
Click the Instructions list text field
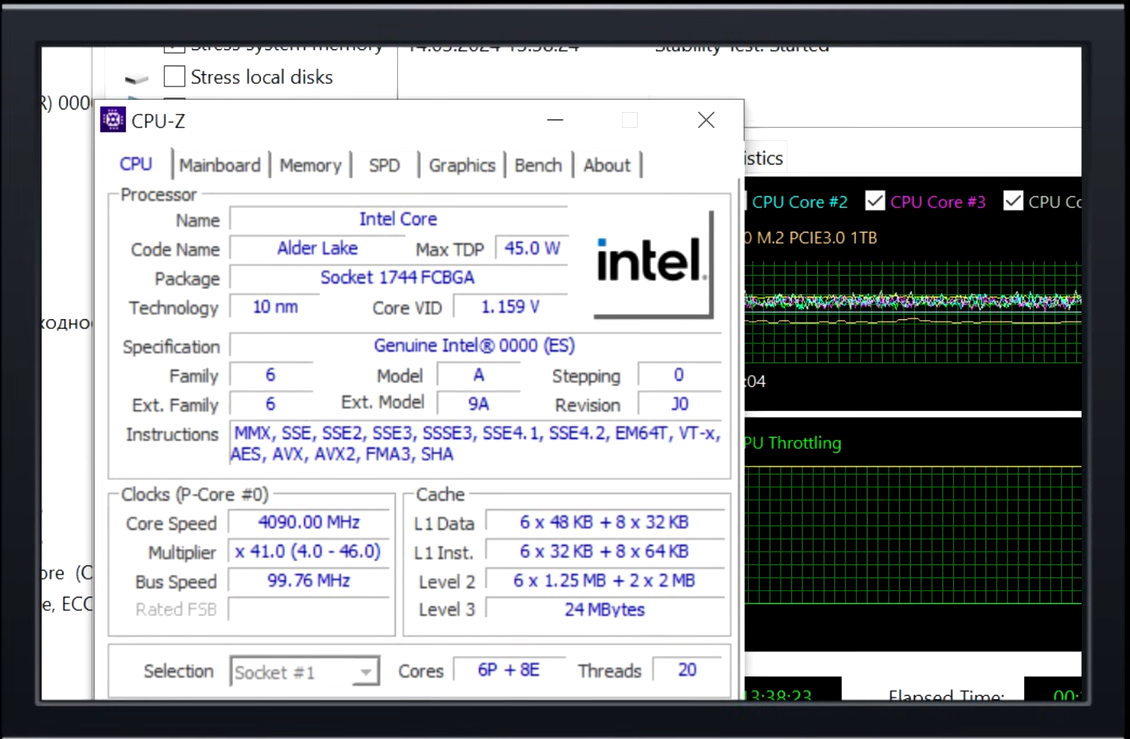[476, 443]
